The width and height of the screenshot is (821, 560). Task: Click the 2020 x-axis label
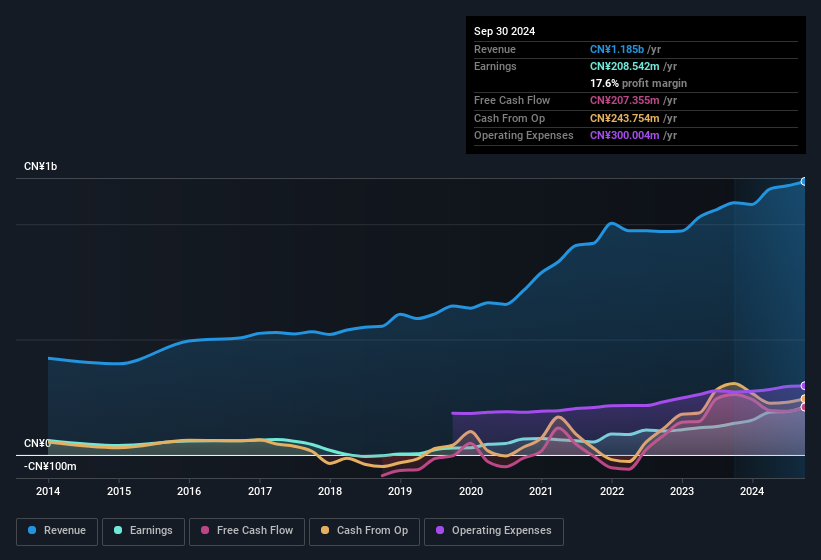point(471,491)
